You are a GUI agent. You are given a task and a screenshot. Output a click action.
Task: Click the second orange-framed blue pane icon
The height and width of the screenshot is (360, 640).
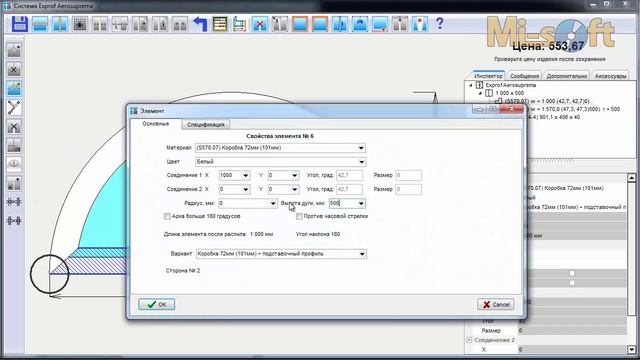(x=320, y=24)
